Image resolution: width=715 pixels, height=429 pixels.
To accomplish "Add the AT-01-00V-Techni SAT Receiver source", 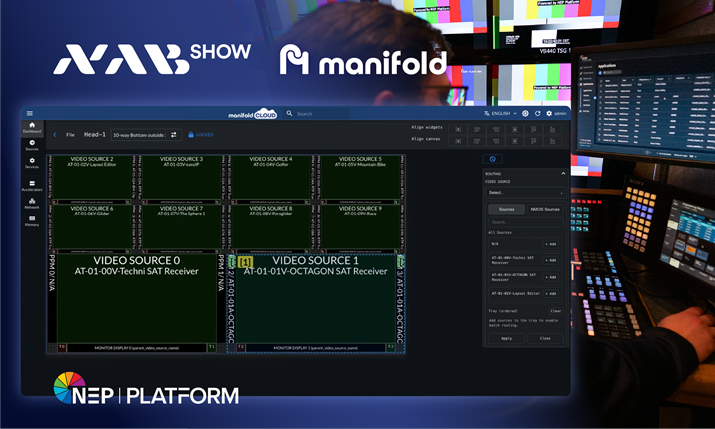I will pos(551,259).
